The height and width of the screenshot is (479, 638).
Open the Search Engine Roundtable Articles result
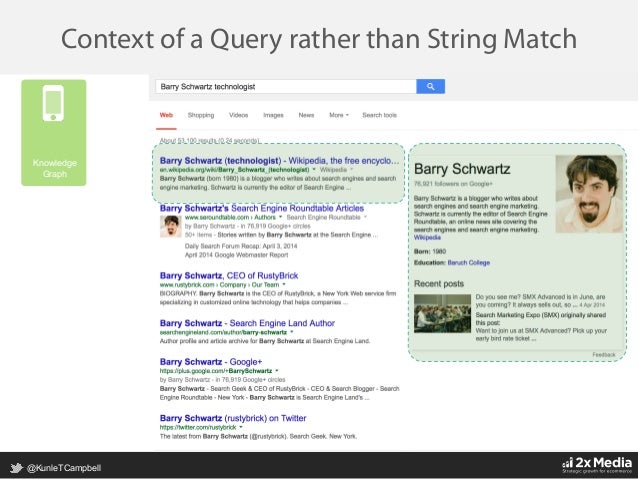pyautogui.click(x=262, y=208)
